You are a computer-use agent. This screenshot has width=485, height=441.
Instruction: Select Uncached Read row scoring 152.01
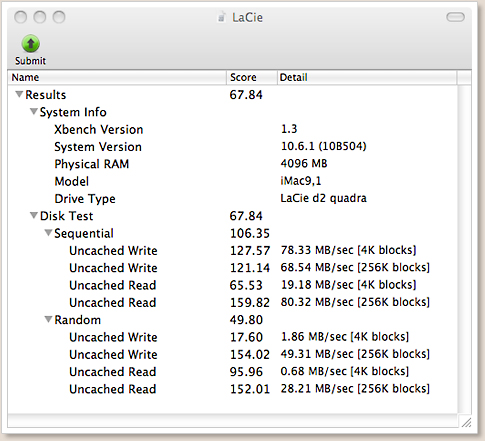(x=232, y=389)
